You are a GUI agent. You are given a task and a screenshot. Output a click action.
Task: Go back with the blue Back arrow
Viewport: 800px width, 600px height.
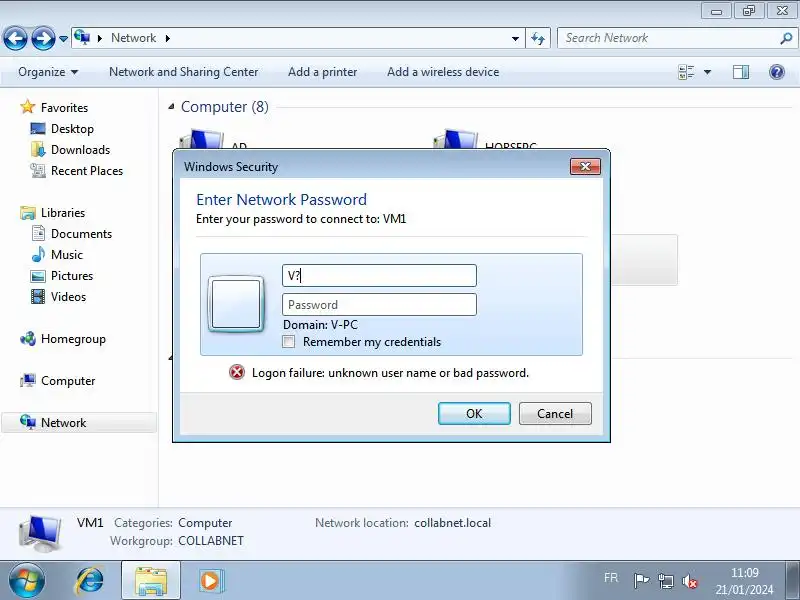click(x=15, y=38)
